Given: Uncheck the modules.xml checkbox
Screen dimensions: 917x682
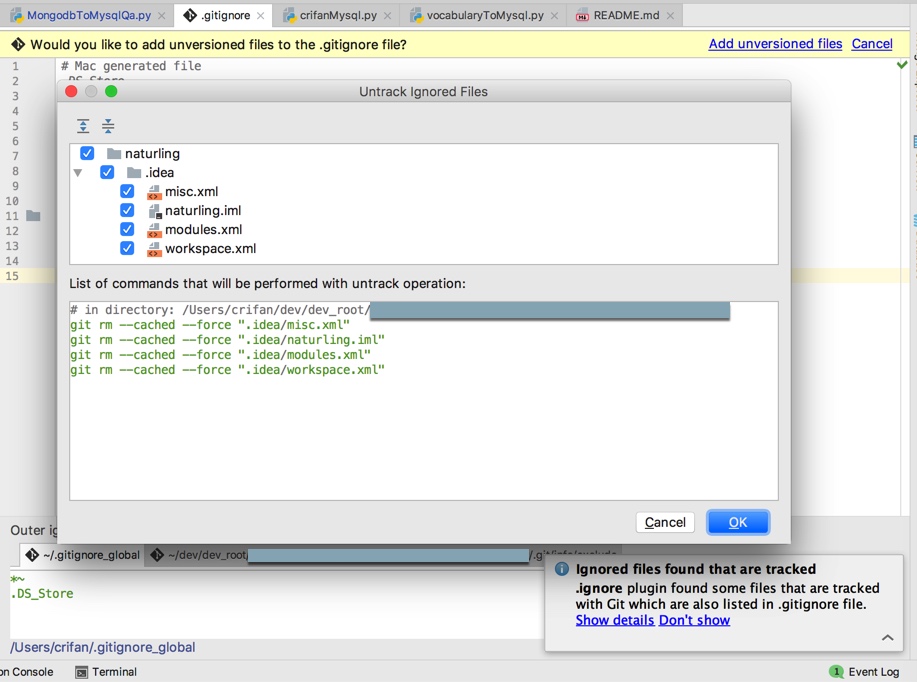Looking at the screenshot, I should click(x=127, y=229).
